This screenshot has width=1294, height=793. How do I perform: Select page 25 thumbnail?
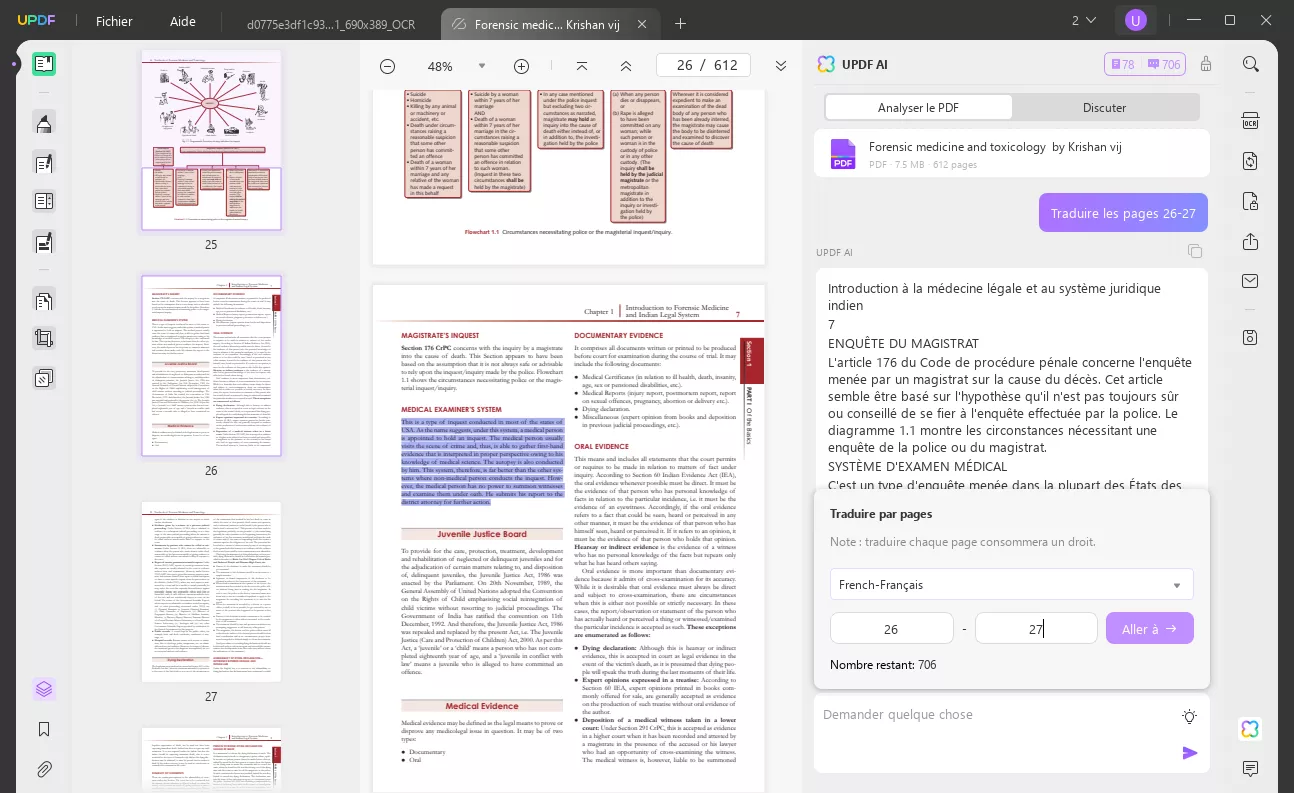click(x=211, y=140)
